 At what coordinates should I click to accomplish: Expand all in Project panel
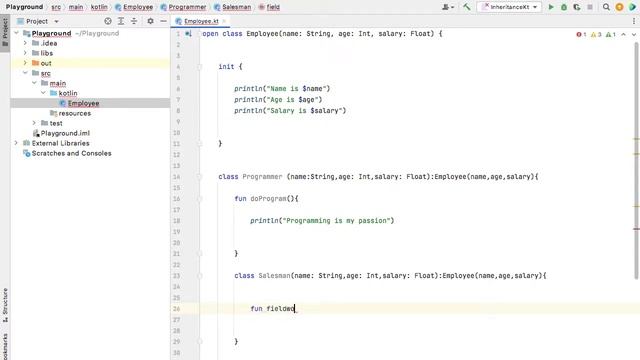[x=121, y=21]
